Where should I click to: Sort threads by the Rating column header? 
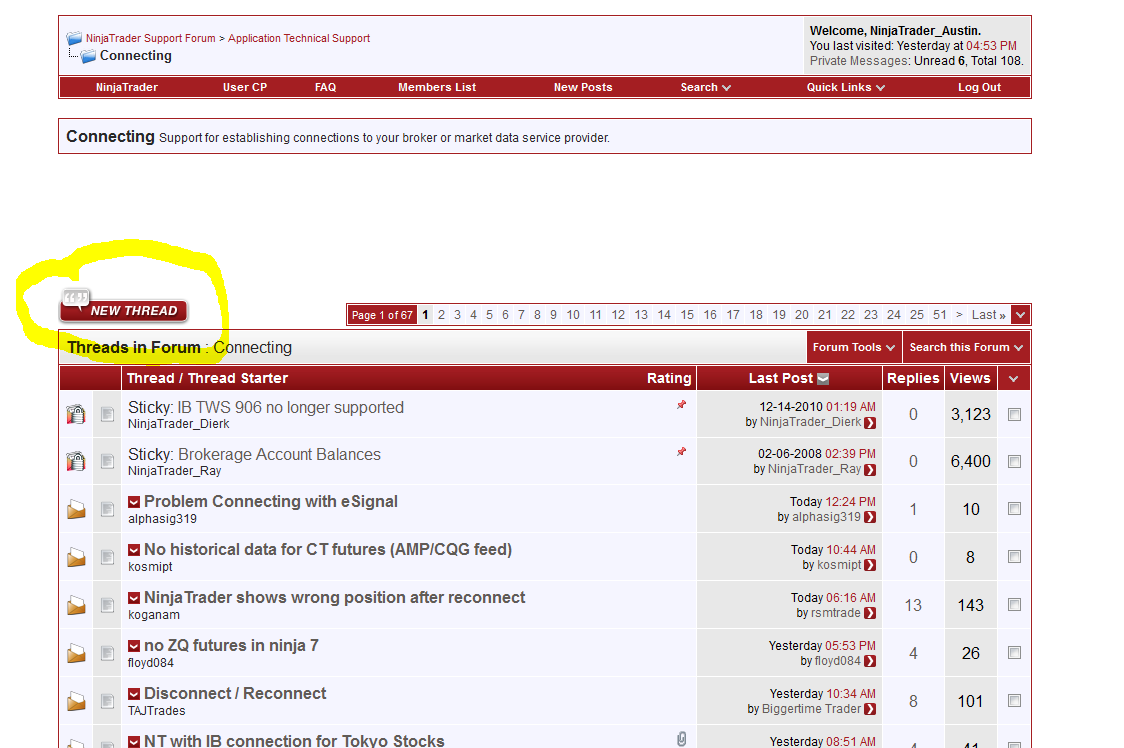coord(669,378)
